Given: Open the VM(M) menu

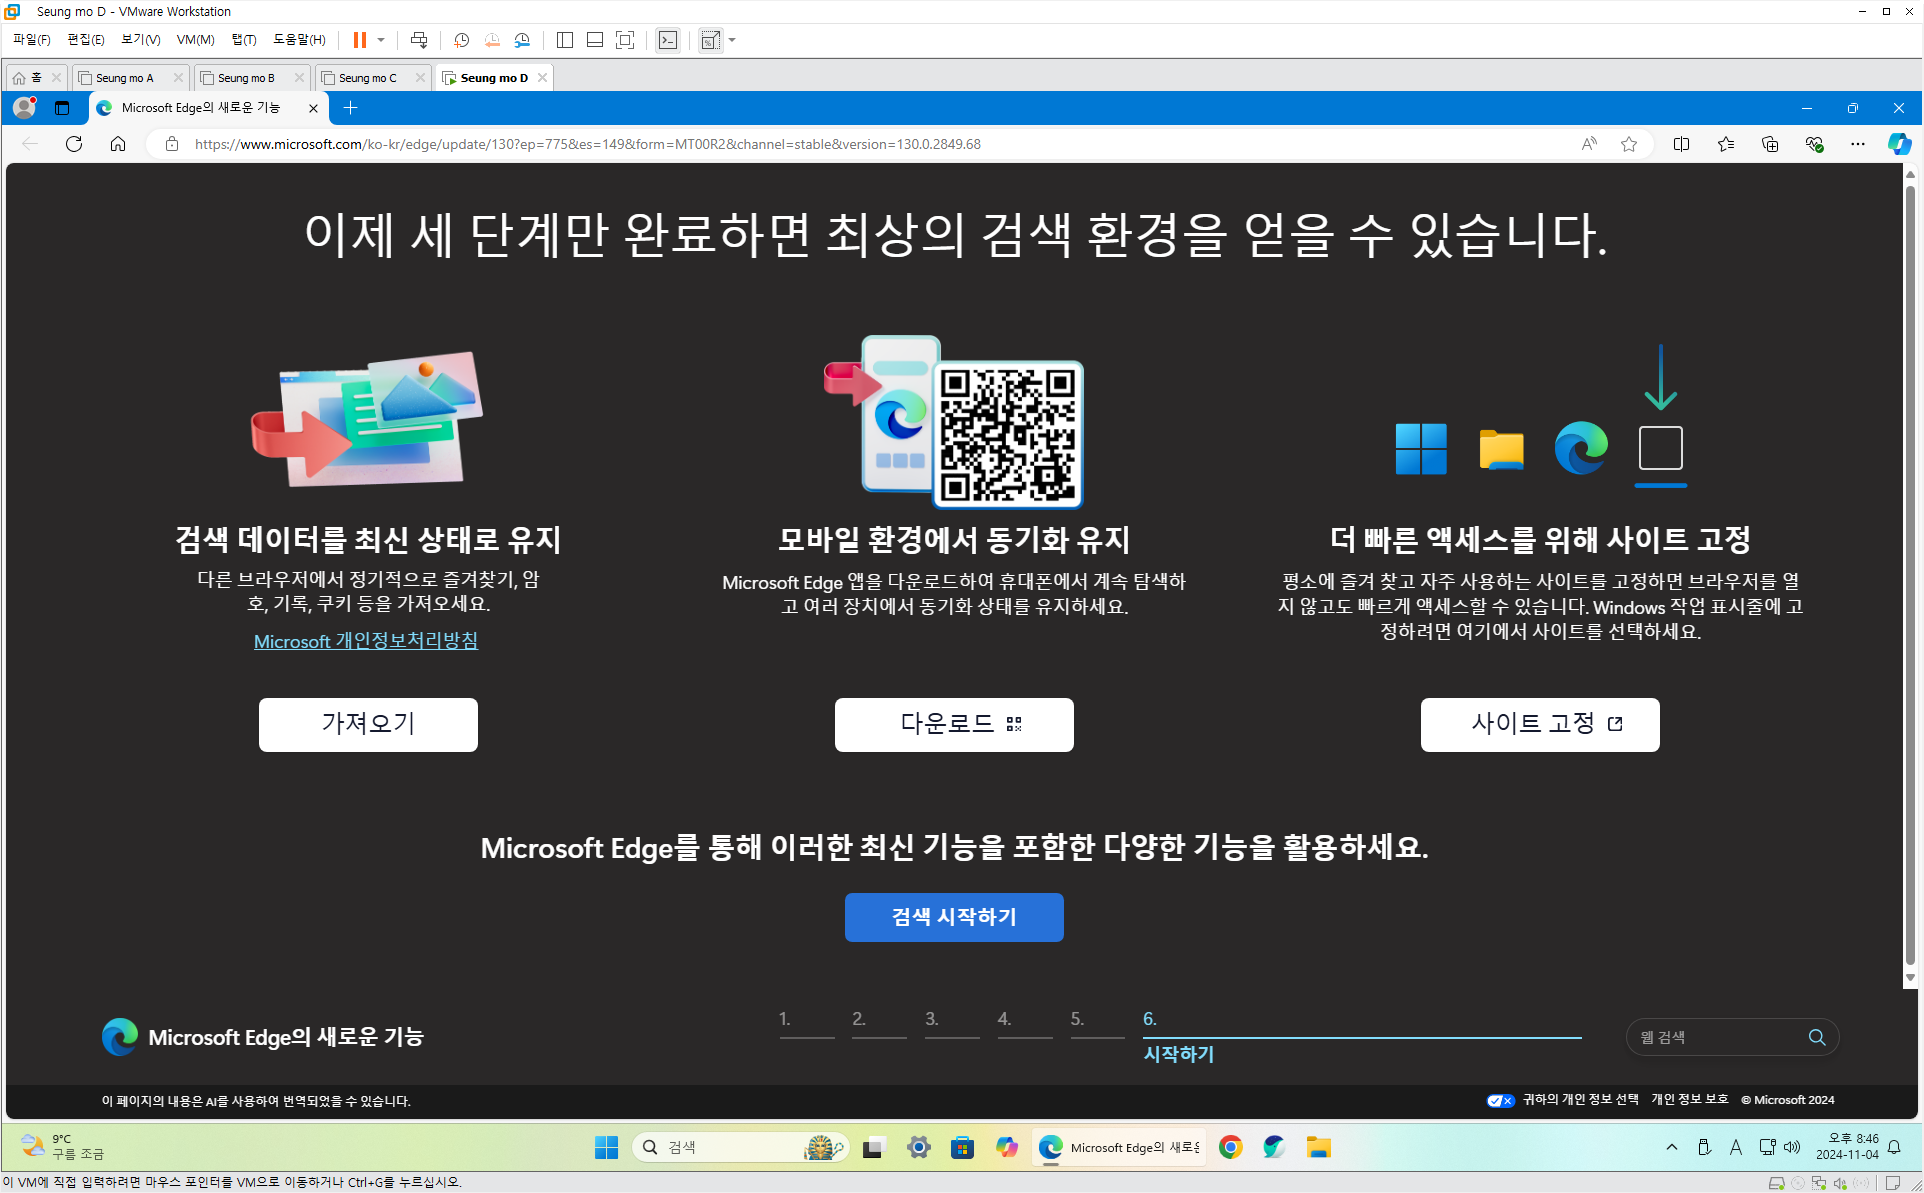Looking at the screenshot, I should coord(195,40).
